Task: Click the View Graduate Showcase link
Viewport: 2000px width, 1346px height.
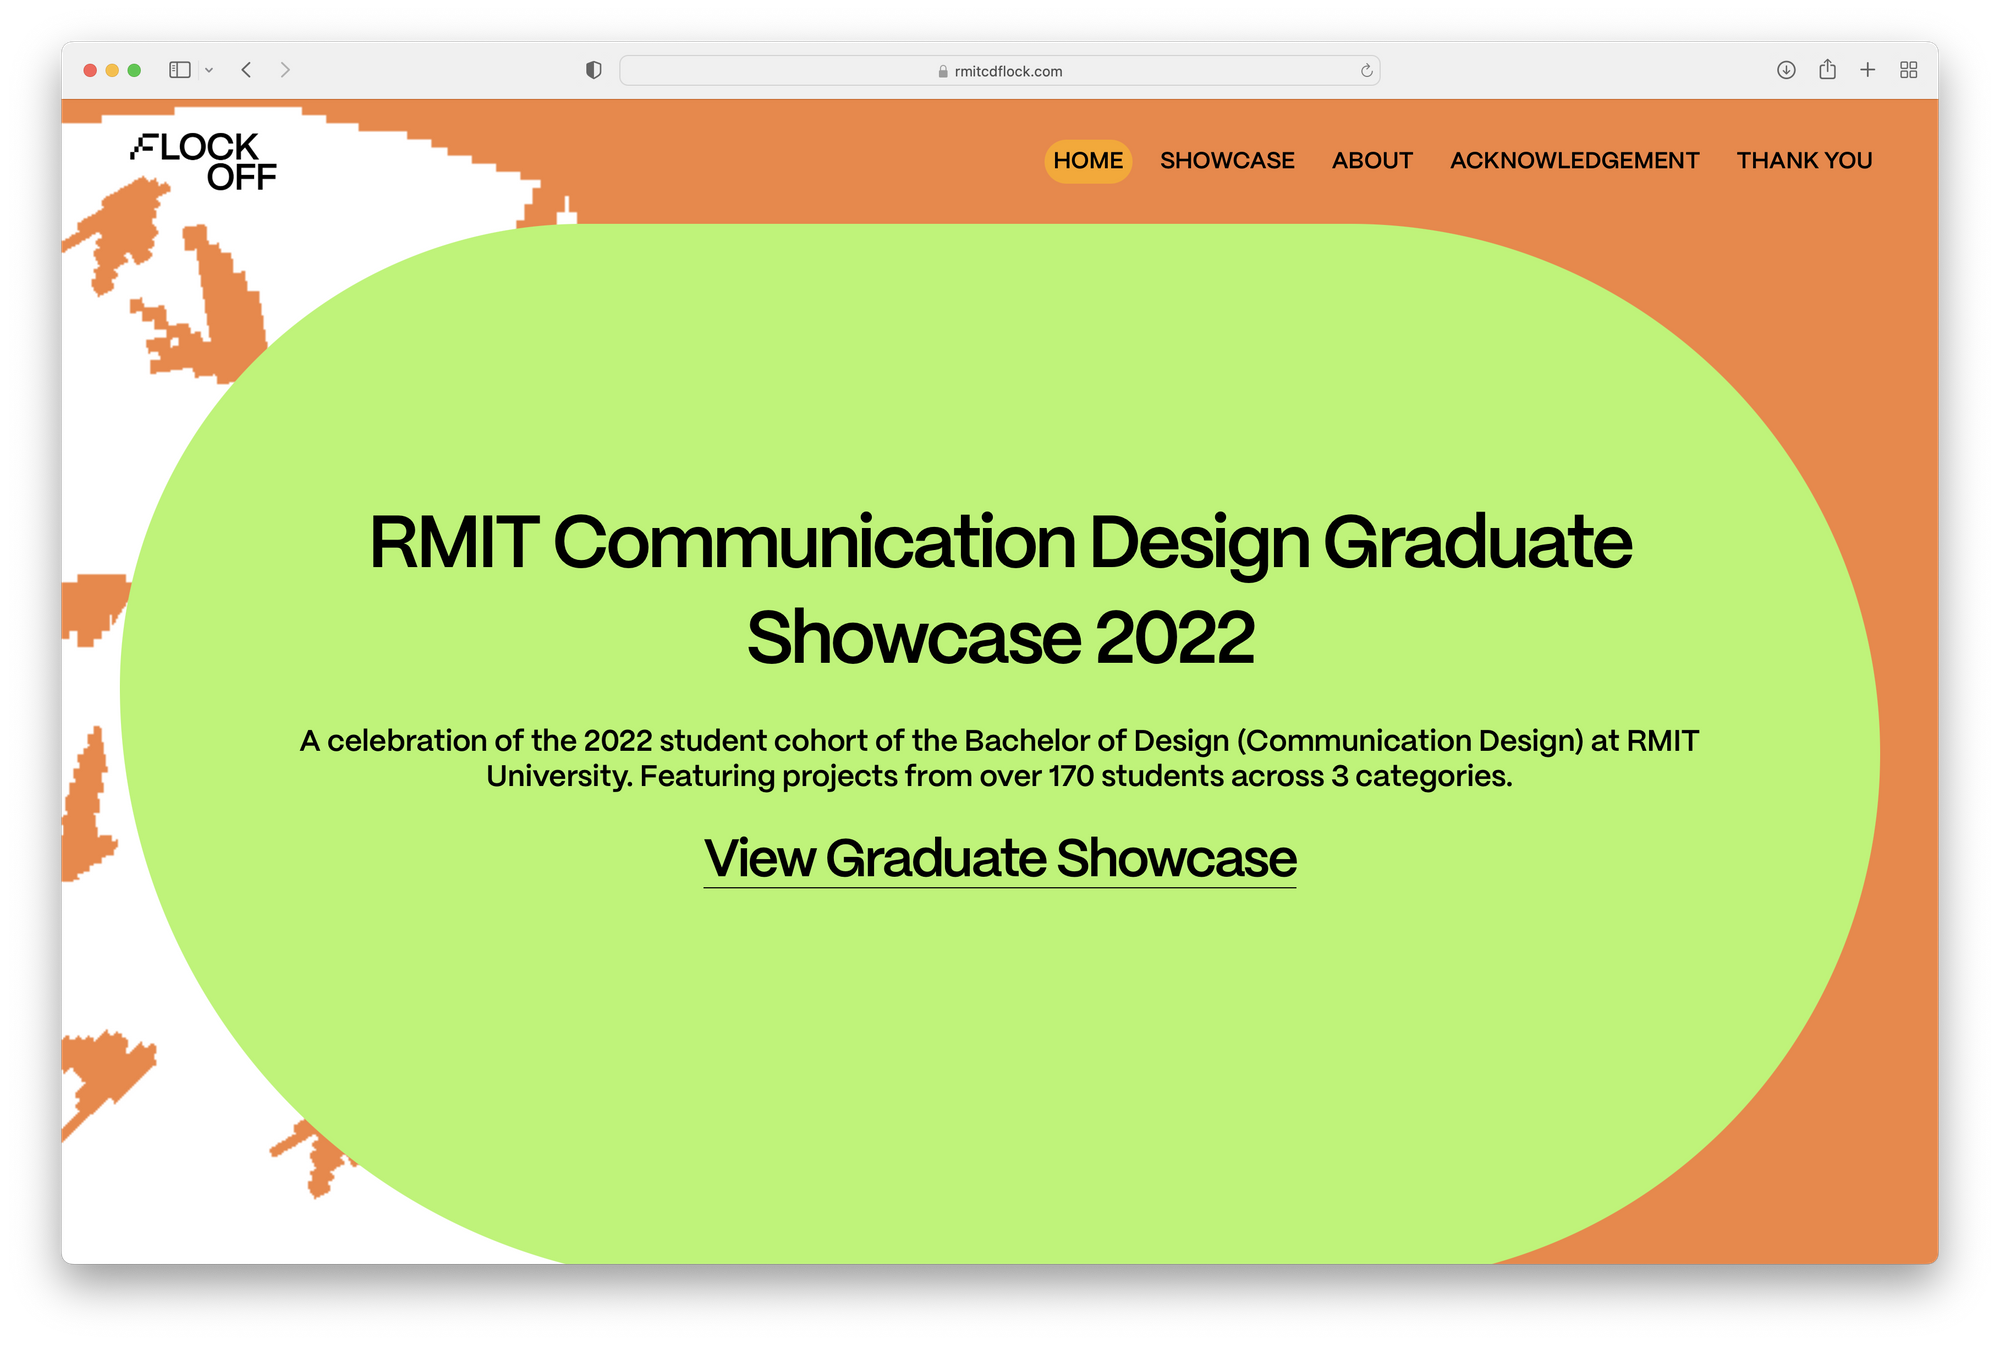Action: [1000, 859]
